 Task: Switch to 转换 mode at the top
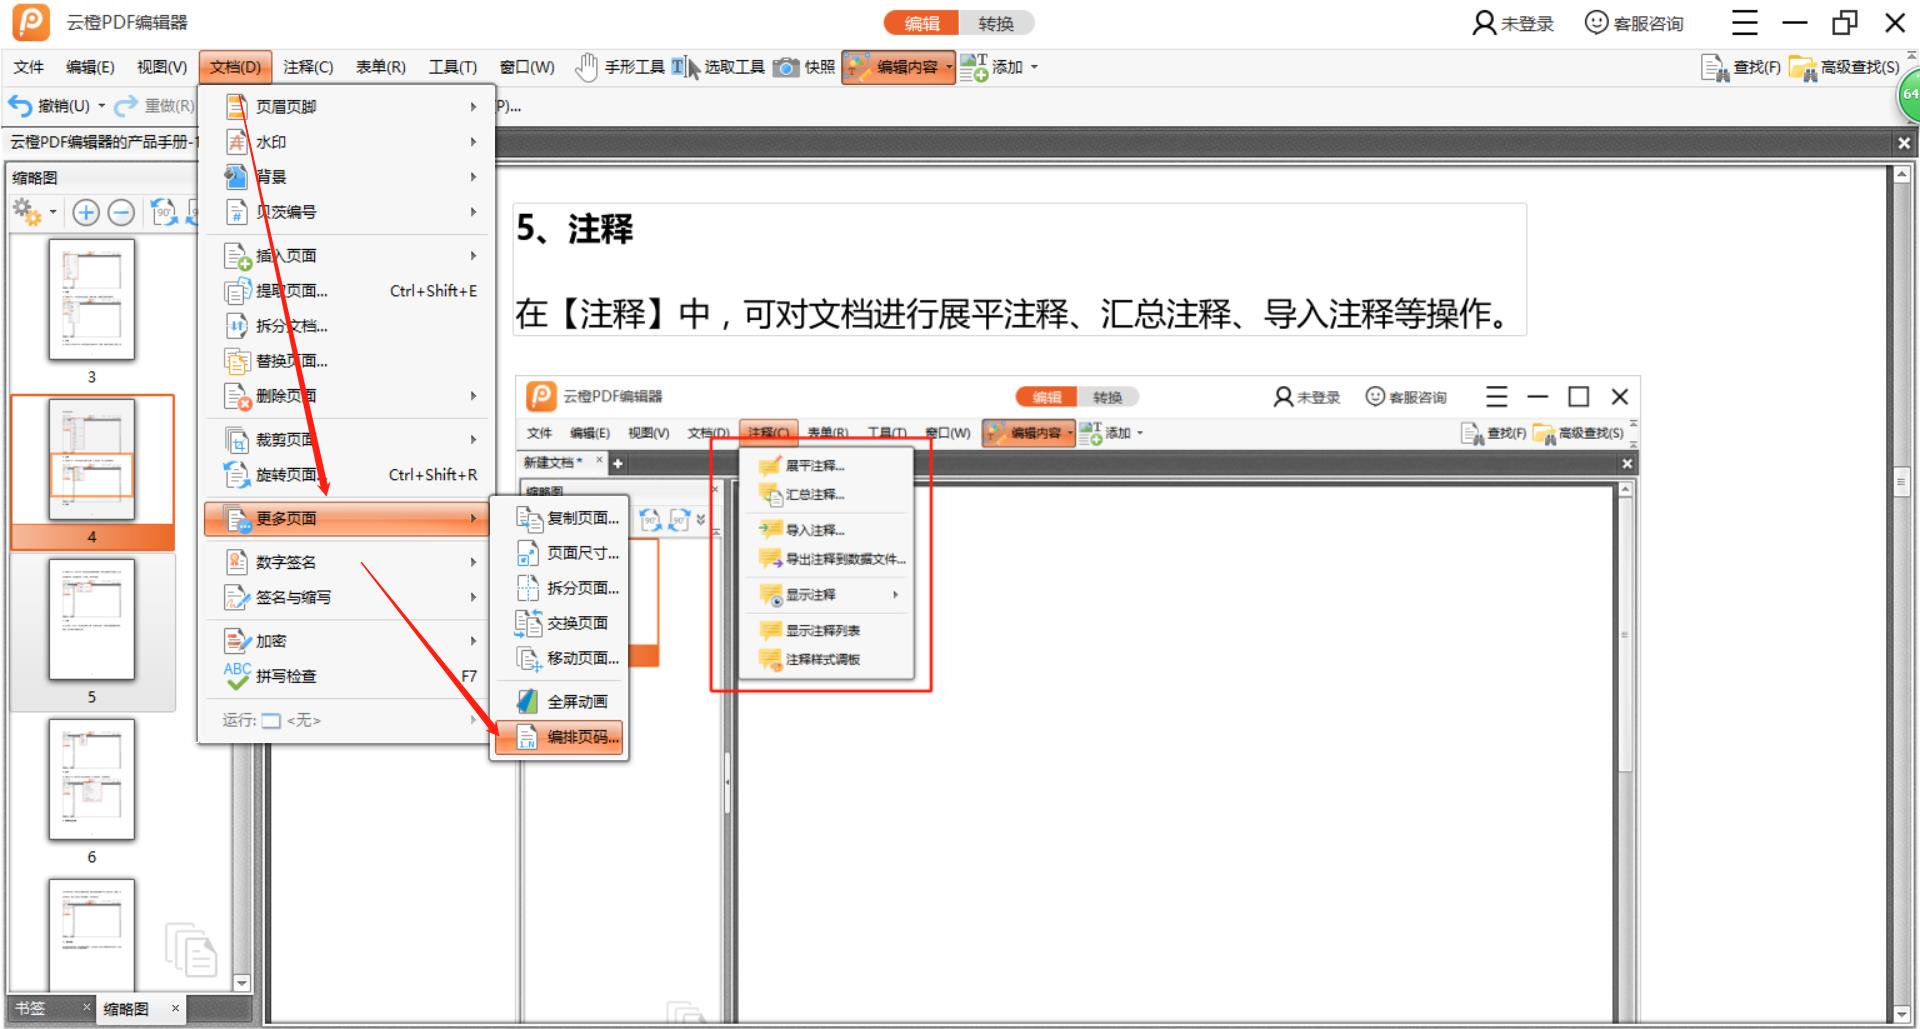coord(999,22)
